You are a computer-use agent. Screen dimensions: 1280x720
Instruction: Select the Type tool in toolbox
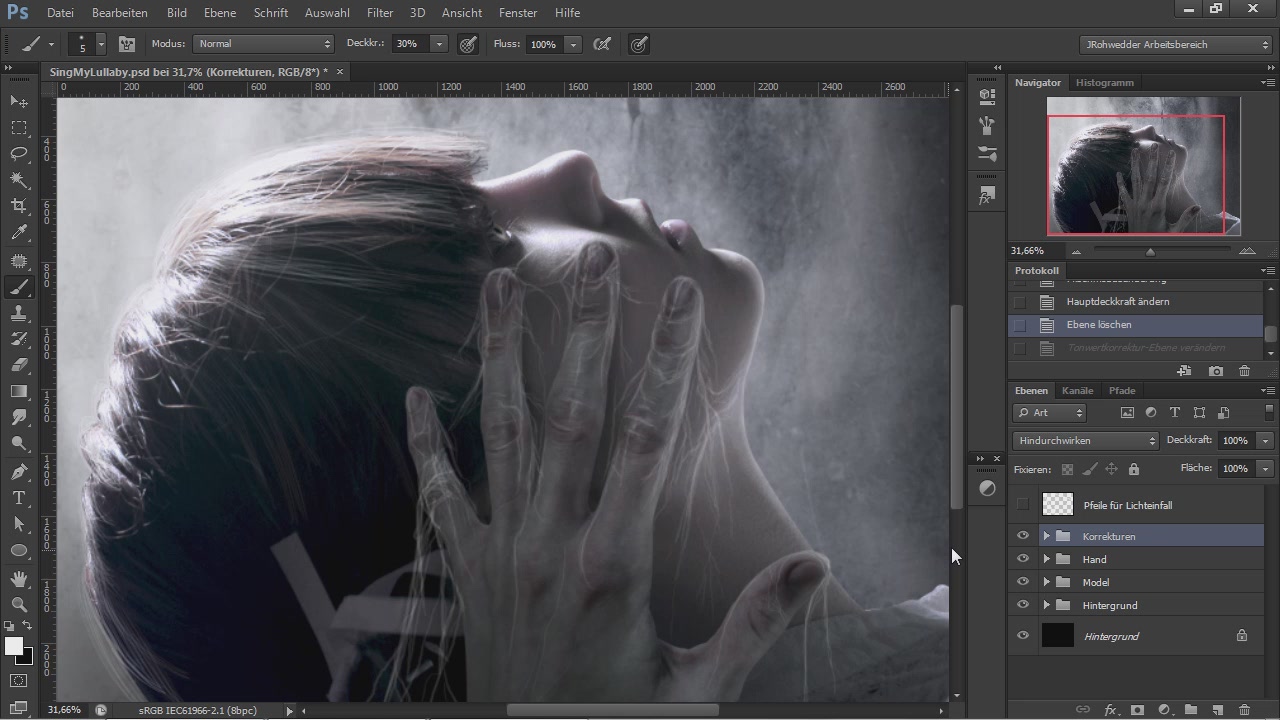[19, 497]
